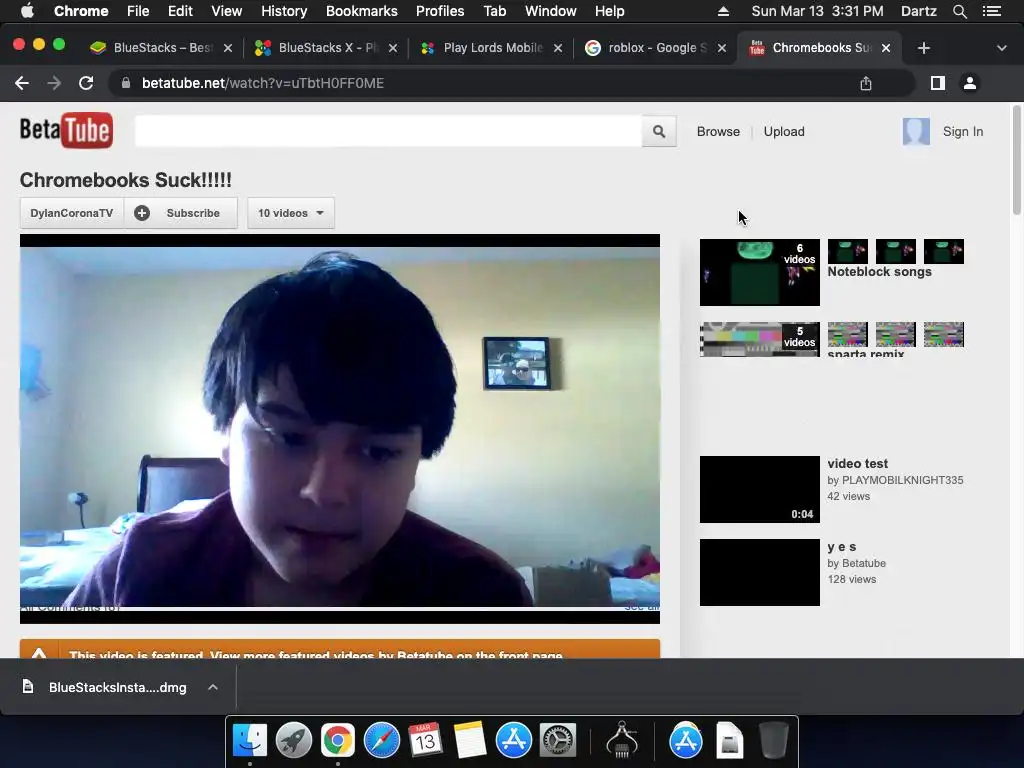Open the Help menu
This screenshot has height=768, width=1024.
coord(609,11)
